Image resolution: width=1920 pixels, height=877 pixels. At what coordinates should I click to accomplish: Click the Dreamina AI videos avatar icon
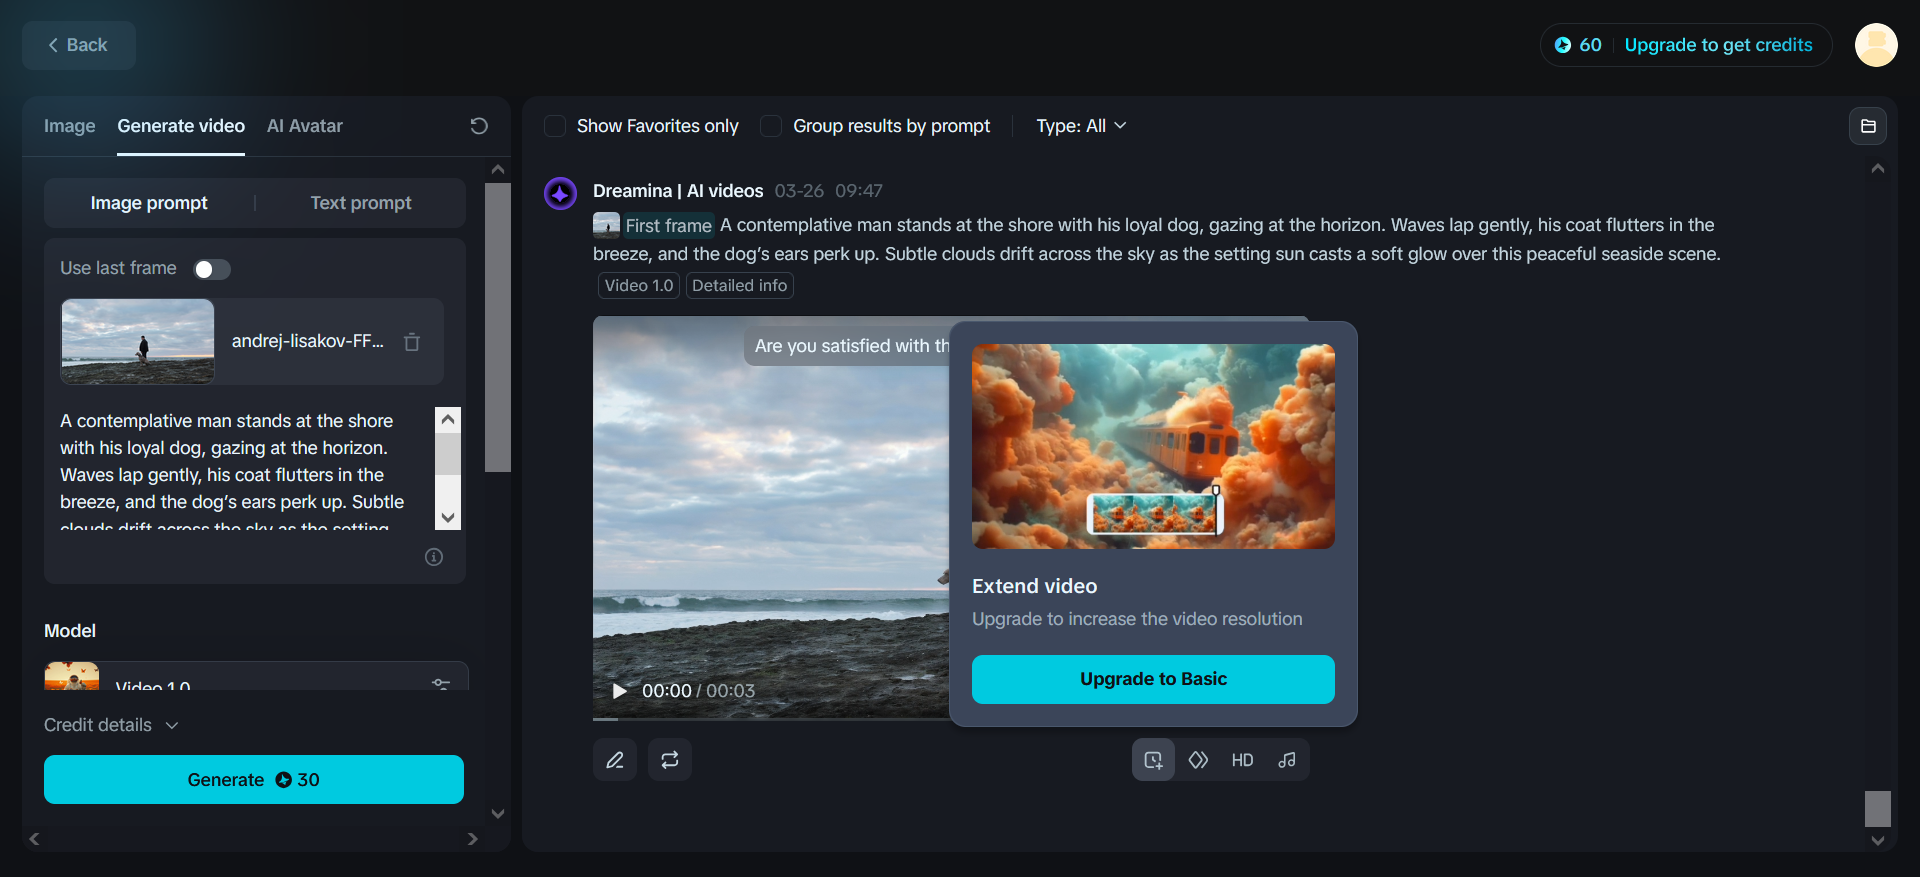click(x=560, y=193)
